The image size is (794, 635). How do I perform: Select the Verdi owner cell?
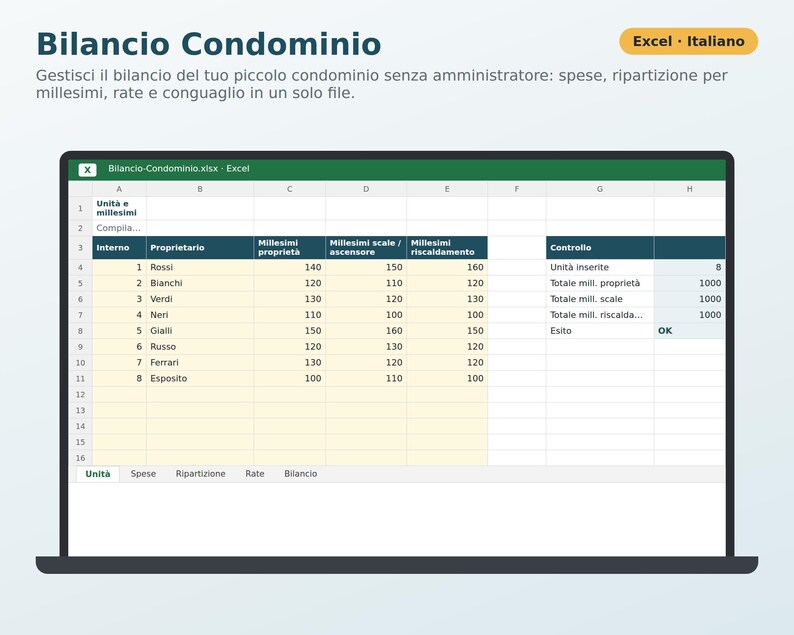click(x=200, y=299)
